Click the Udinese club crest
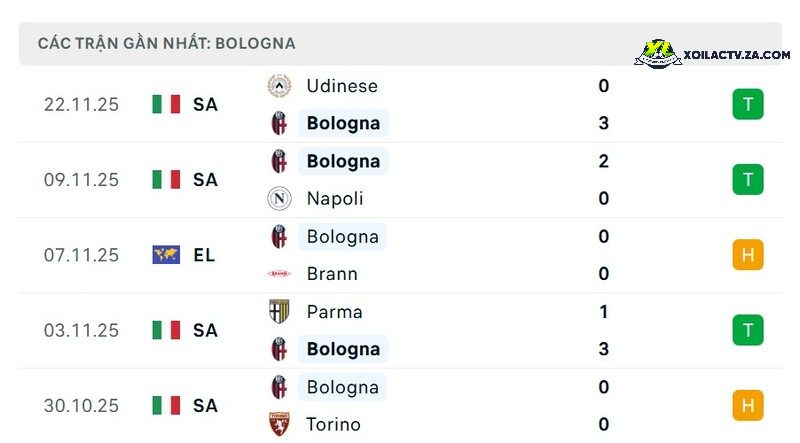 pos(279,86)
